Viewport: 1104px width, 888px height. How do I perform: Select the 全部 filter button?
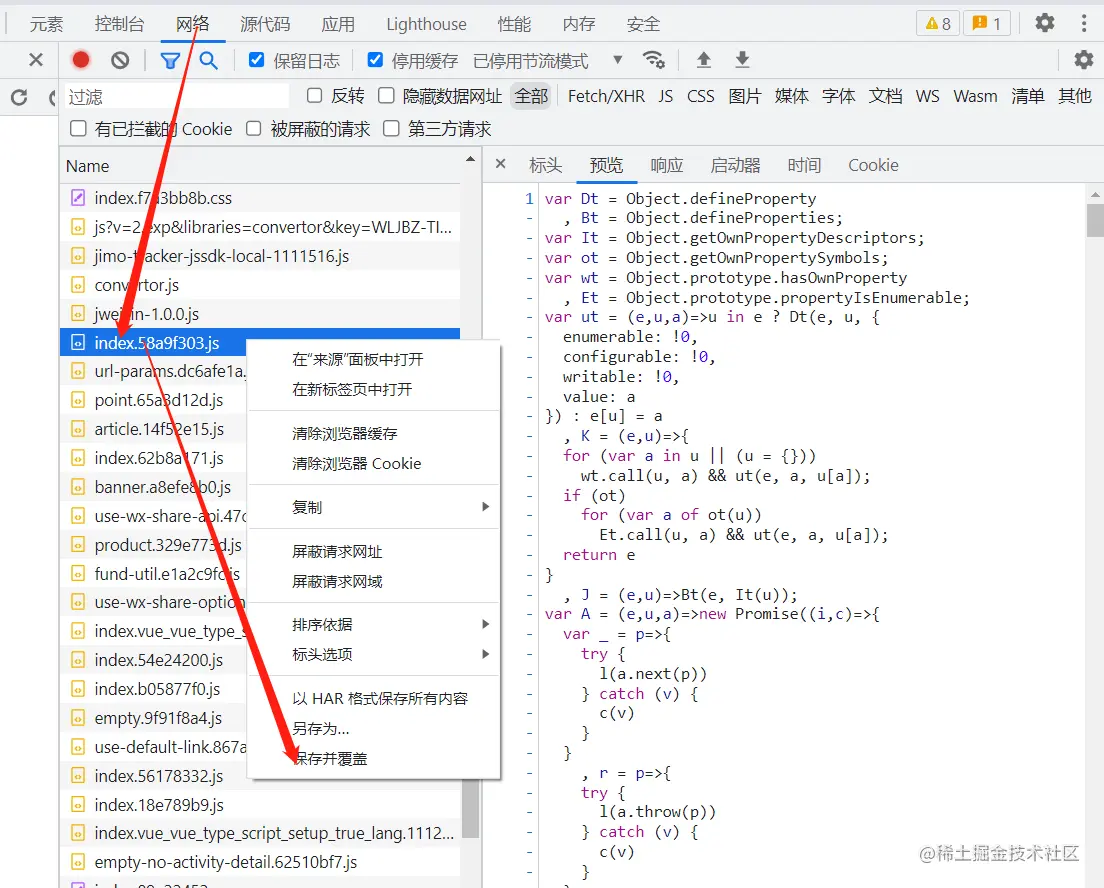point(531,96)
